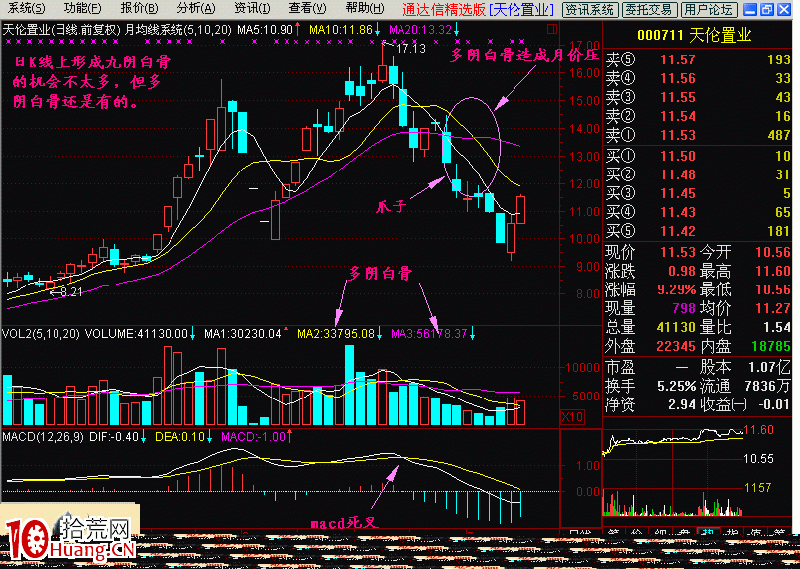The width and height of the screenshot is (800, 569).
Task: Open the intraday mini chart
Action: click(673, 473)
